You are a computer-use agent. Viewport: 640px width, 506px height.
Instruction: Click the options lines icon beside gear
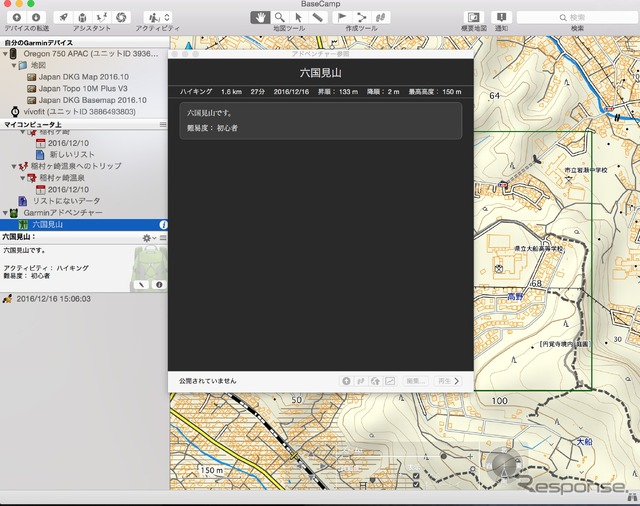tap(163, 238)
